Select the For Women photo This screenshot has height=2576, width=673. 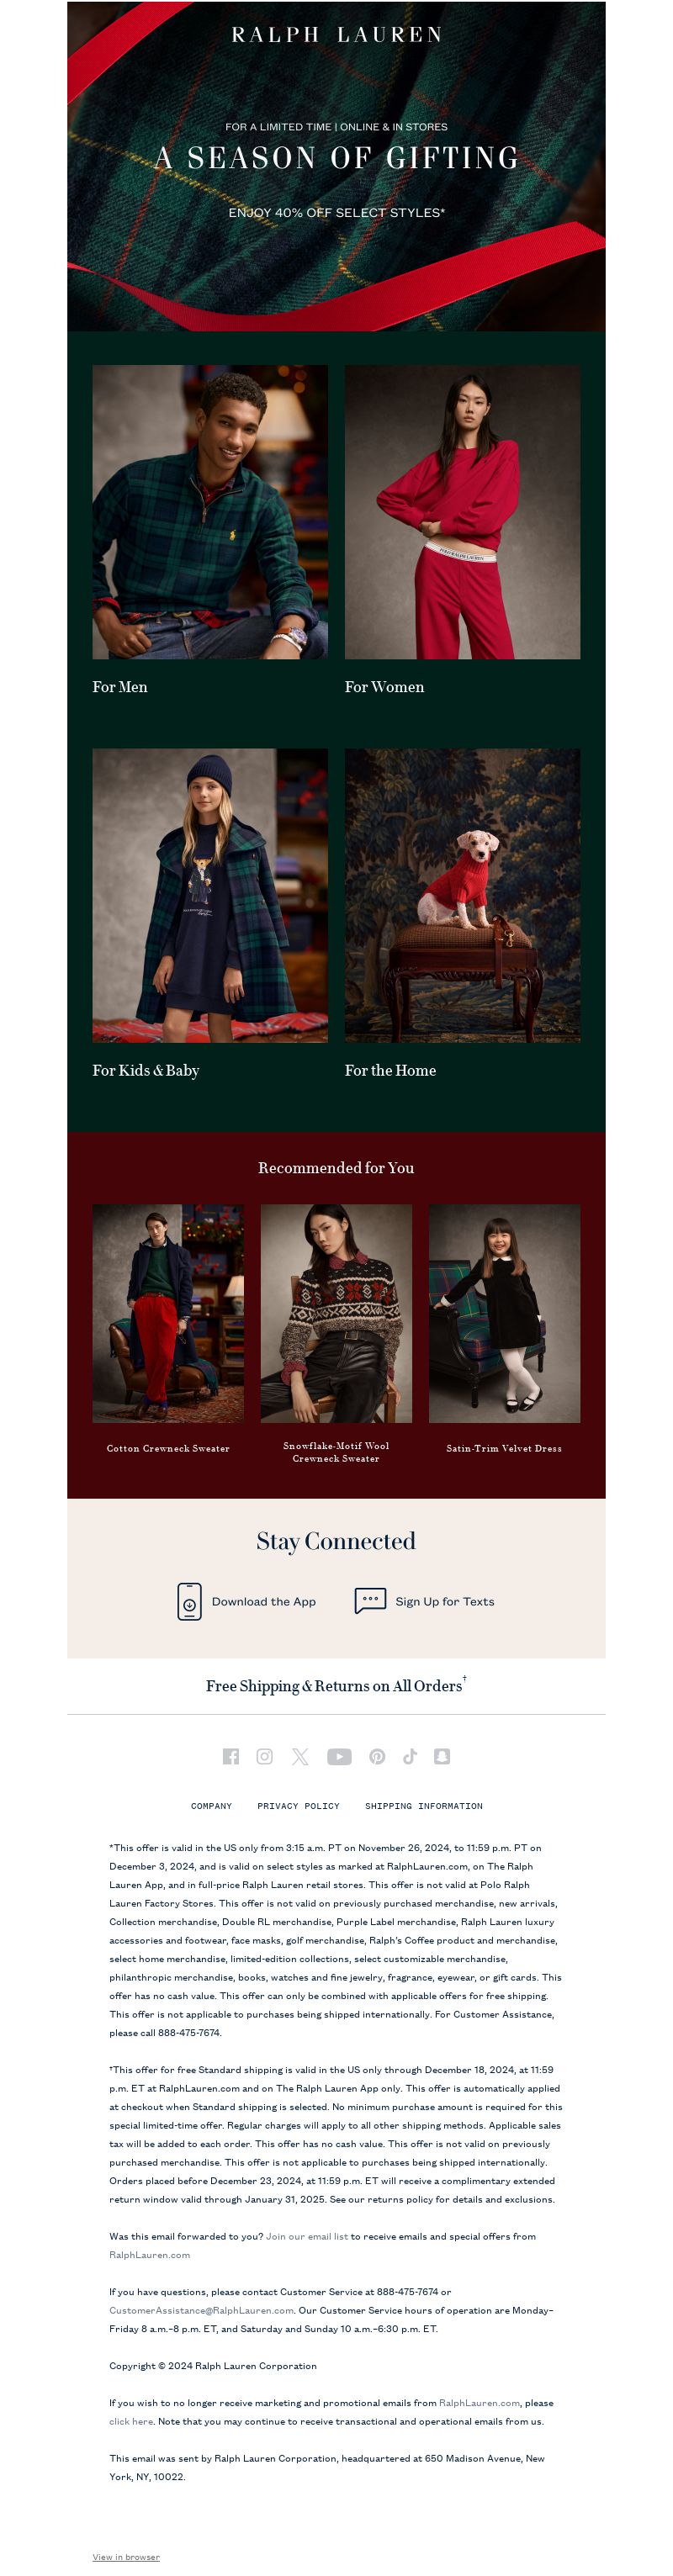[462, 511]
